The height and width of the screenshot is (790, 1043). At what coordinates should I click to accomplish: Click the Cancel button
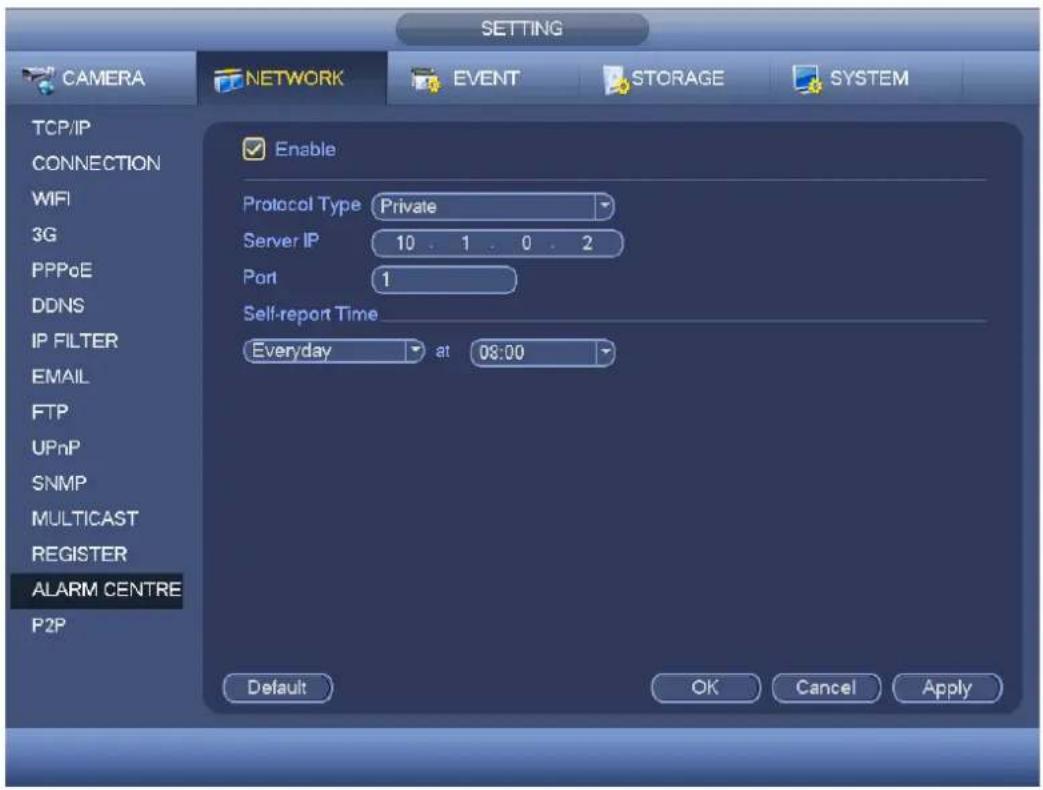[x=826, y=688]
